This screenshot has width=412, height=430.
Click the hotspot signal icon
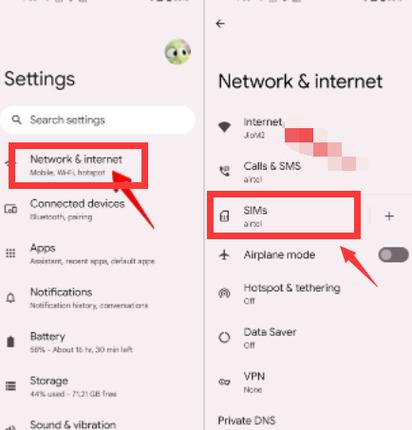pos(224,293)
